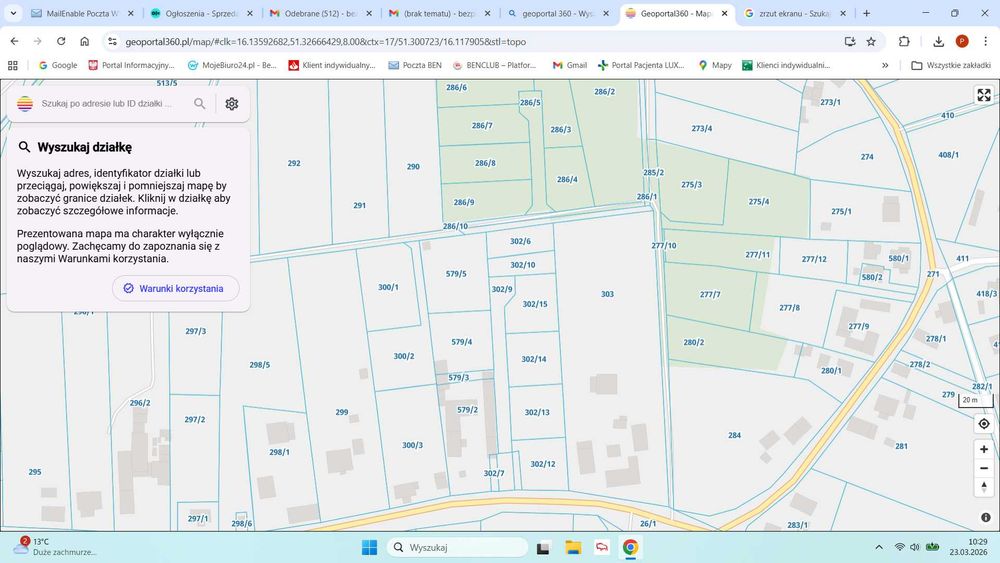Locate my position on the map

[x=983, y=424]
